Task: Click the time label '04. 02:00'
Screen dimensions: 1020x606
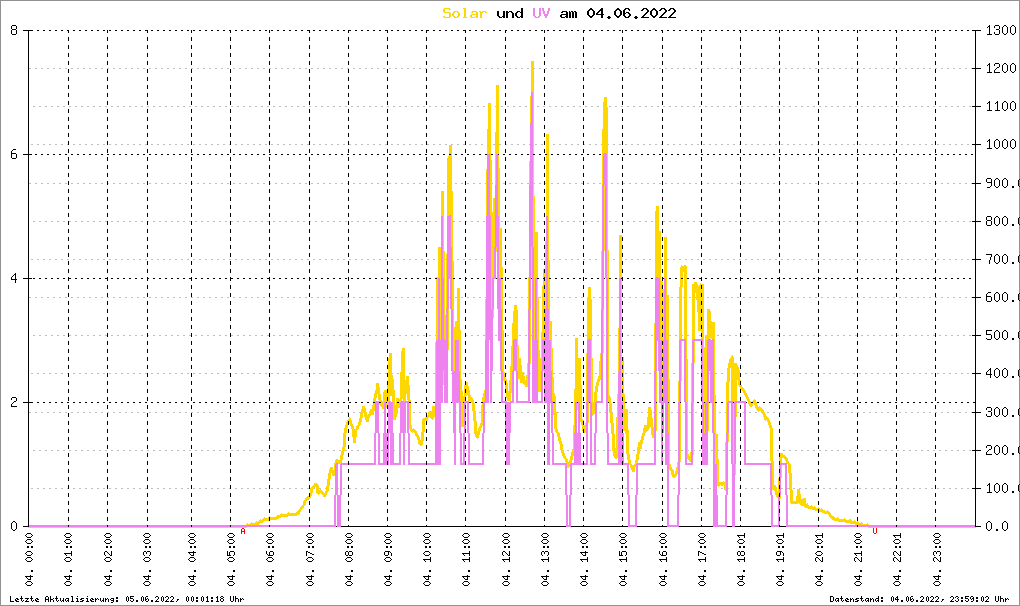Action: click(108, 559)
